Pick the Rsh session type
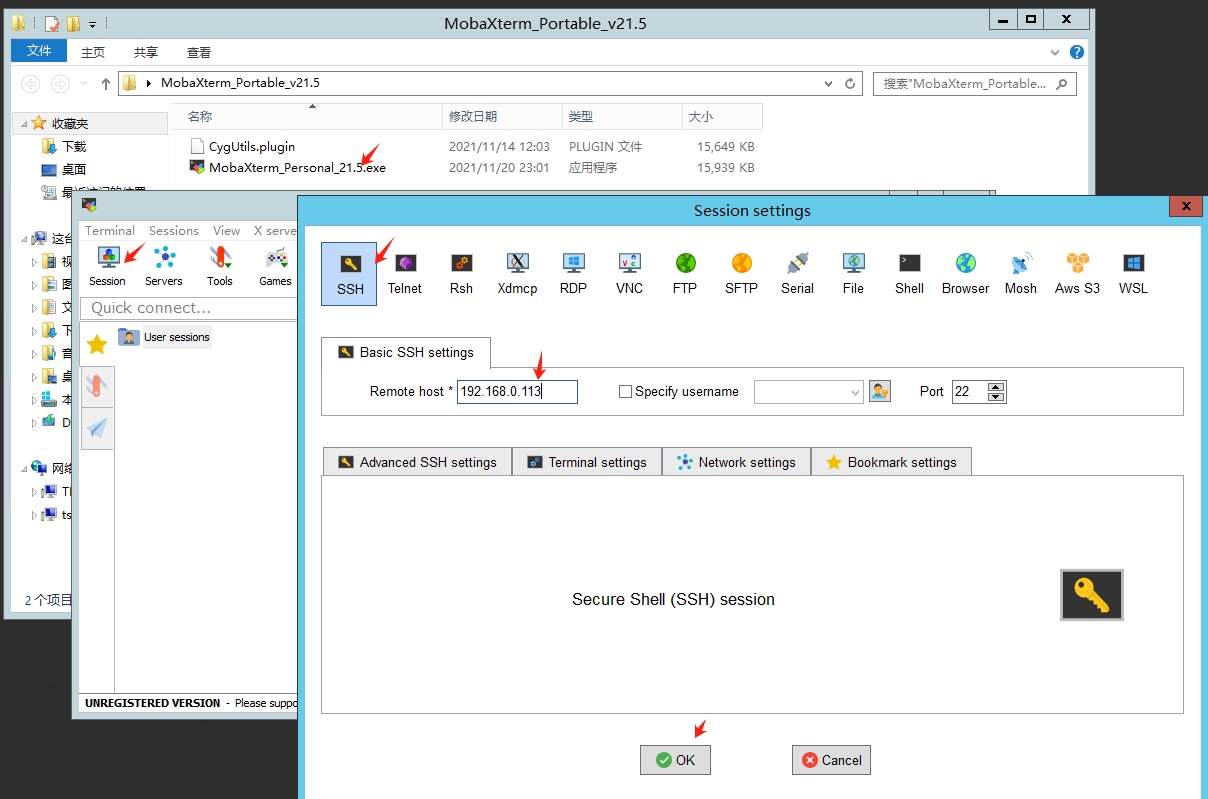1208x799 pixels. click(x=461, y=274)
